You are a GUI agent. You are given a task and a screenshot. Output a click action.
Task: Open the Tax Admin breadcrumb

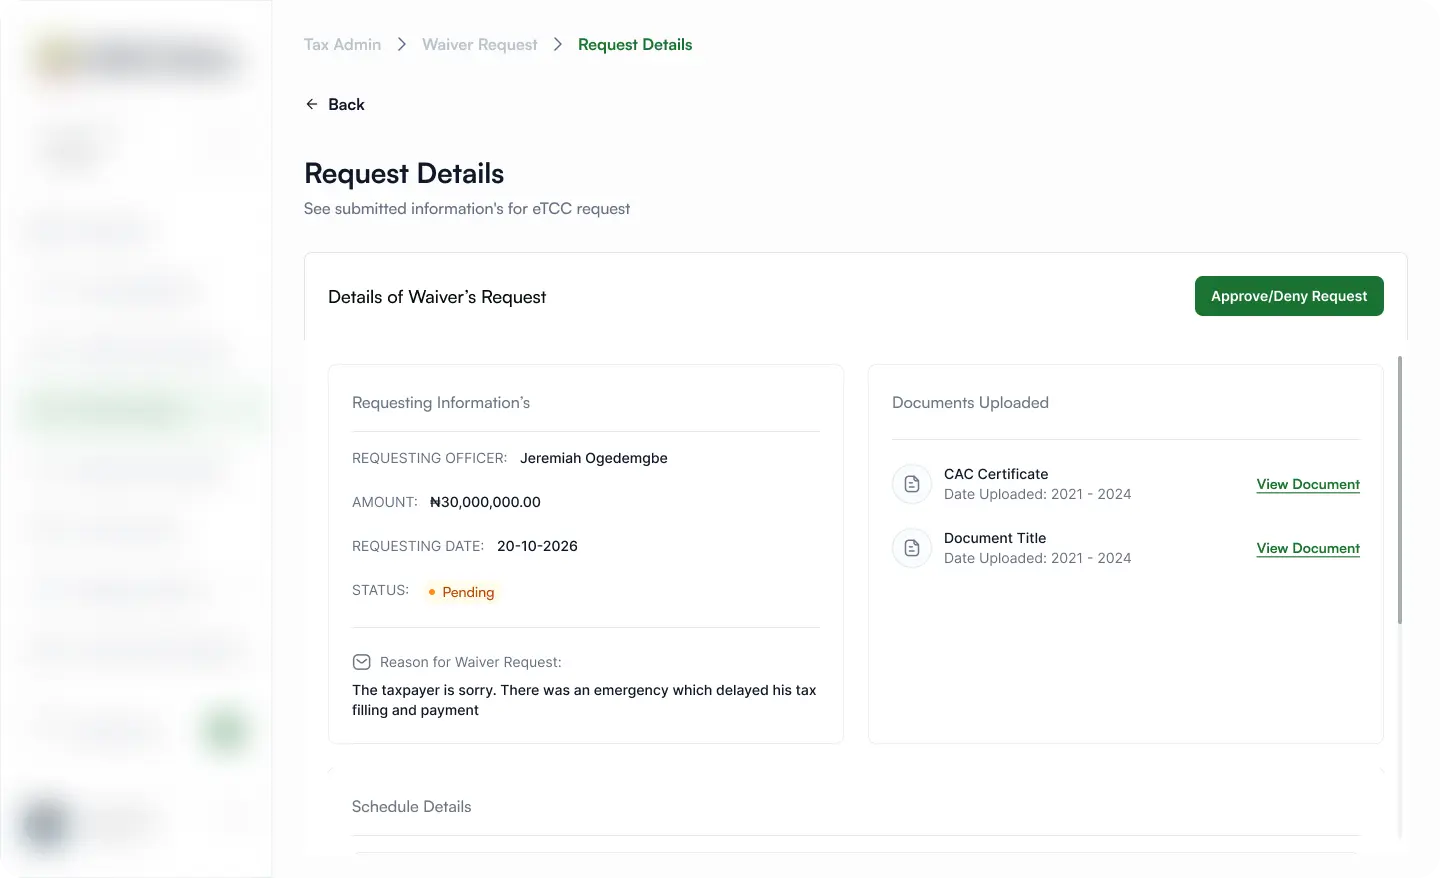pos(342,44)
